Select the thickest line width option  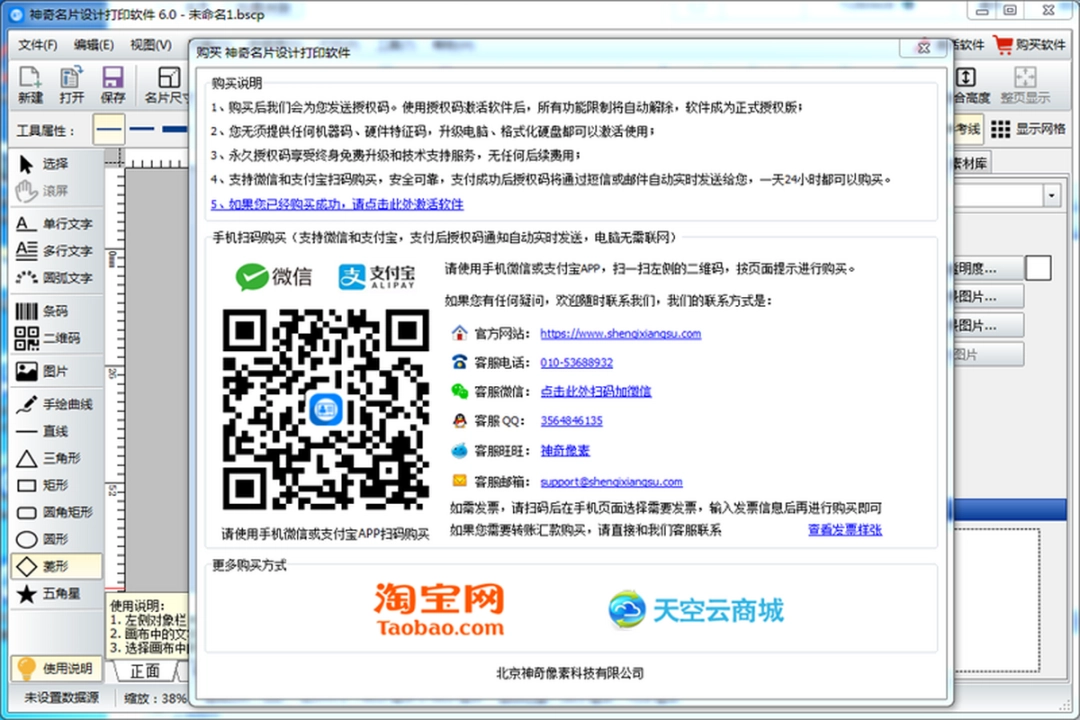[x=174, y=129]
